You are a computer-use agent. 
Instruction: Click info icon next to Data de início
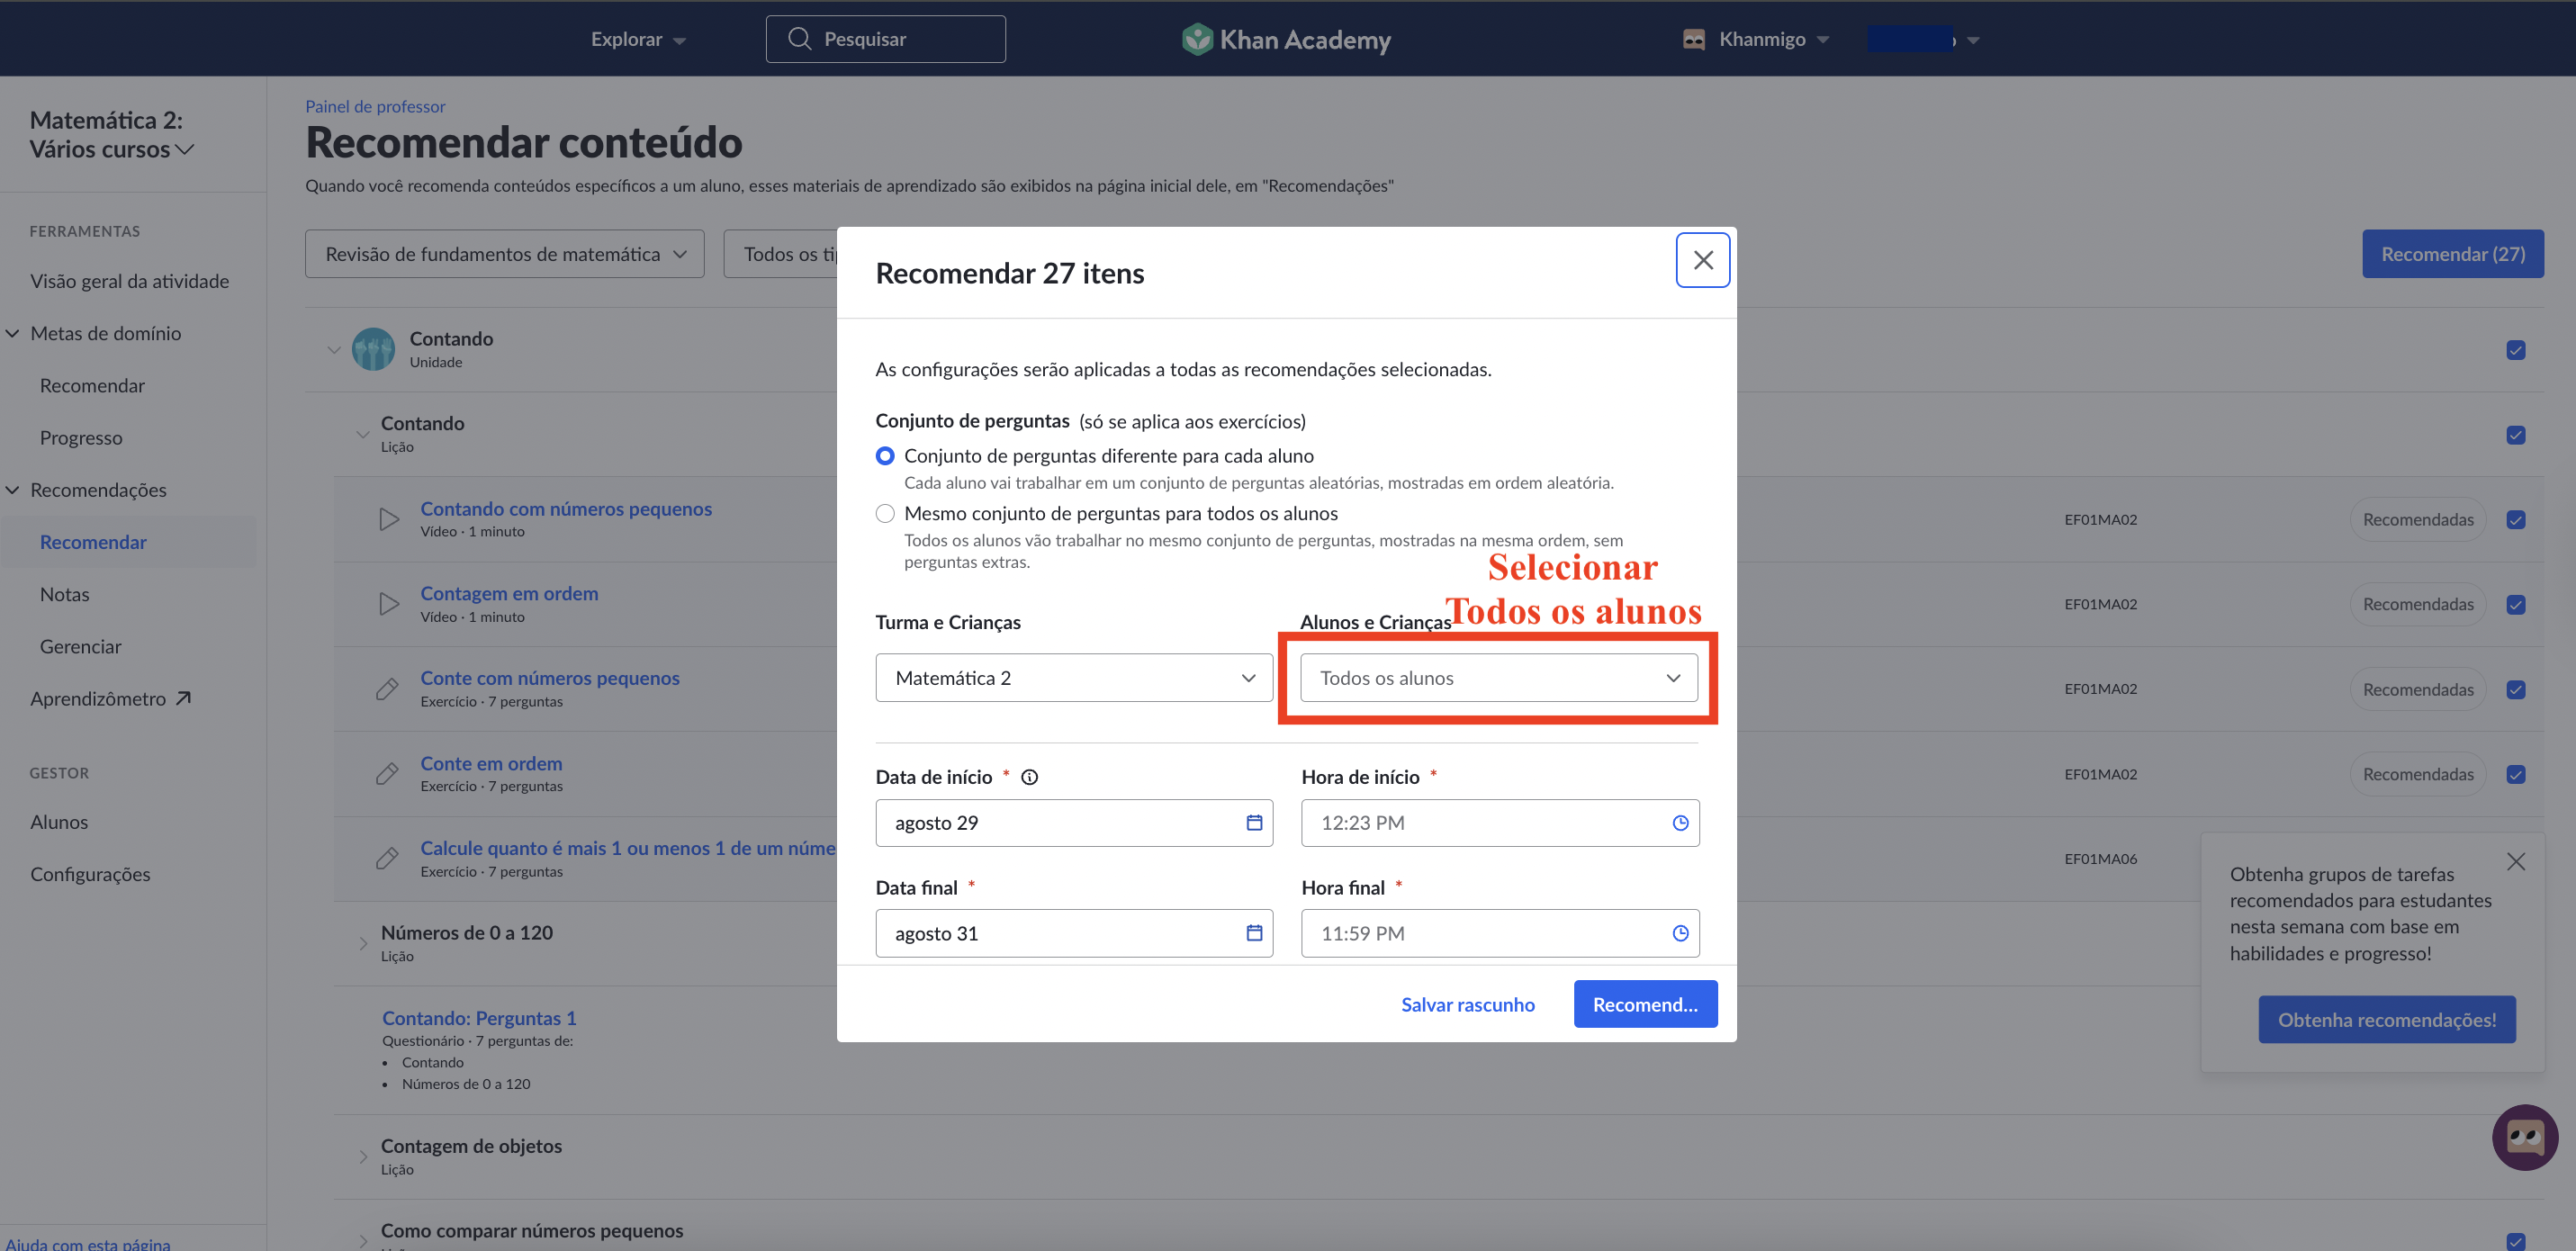click(x=1029, y=777)
